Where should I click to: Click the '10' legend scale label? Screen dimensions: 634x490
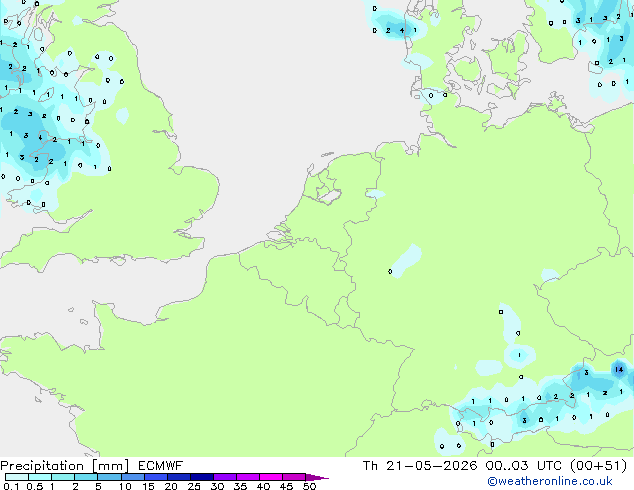[125, 486]
